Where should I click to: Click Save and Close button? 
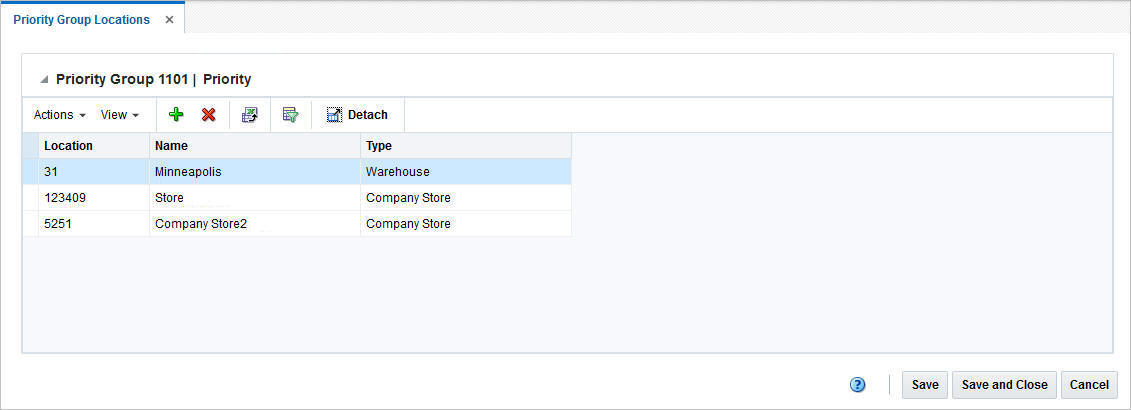[x=1004, y=385]
